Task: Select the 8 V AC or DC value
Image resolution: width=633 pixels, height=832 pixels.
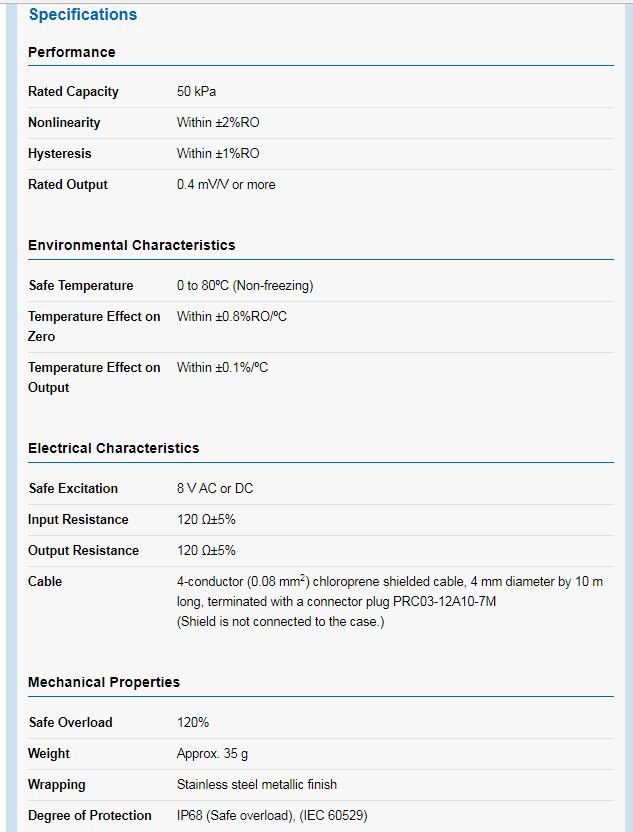Action: 215,488
